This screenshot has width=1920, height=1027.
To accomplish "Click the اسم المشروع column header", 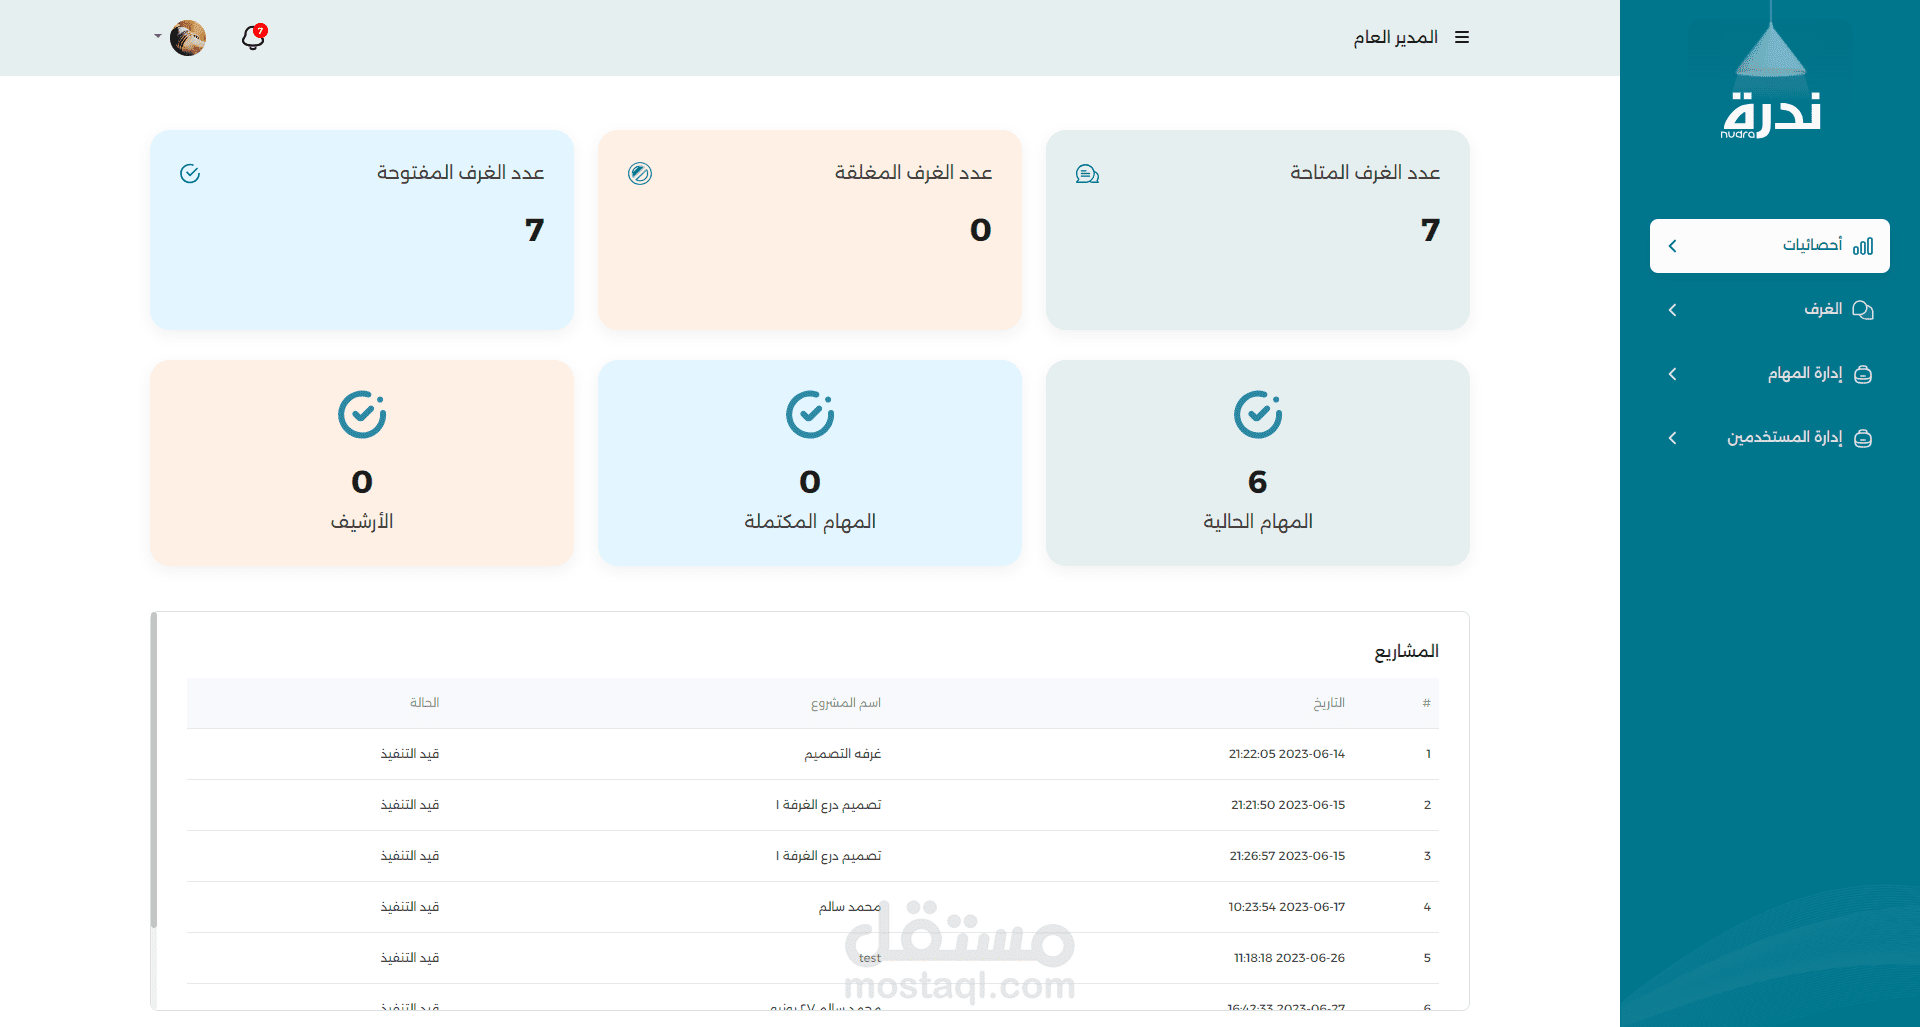I will click(846, 703).
